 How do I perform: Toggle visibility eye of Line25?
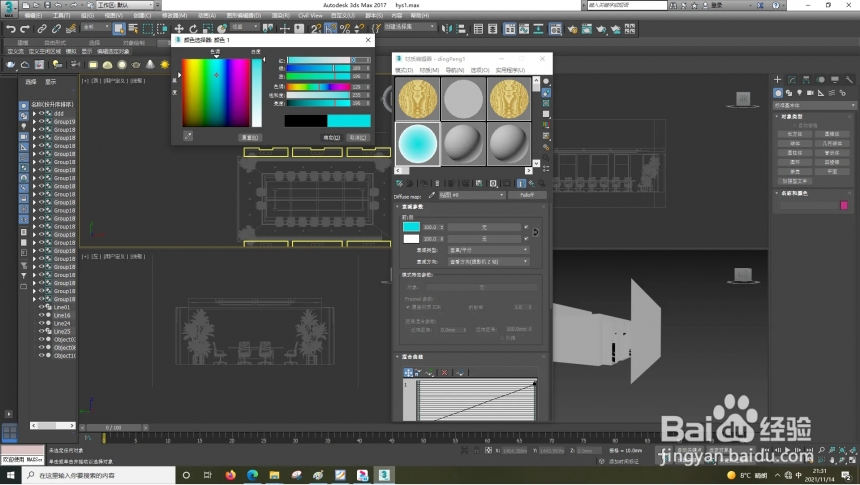[x=41, y=331]
